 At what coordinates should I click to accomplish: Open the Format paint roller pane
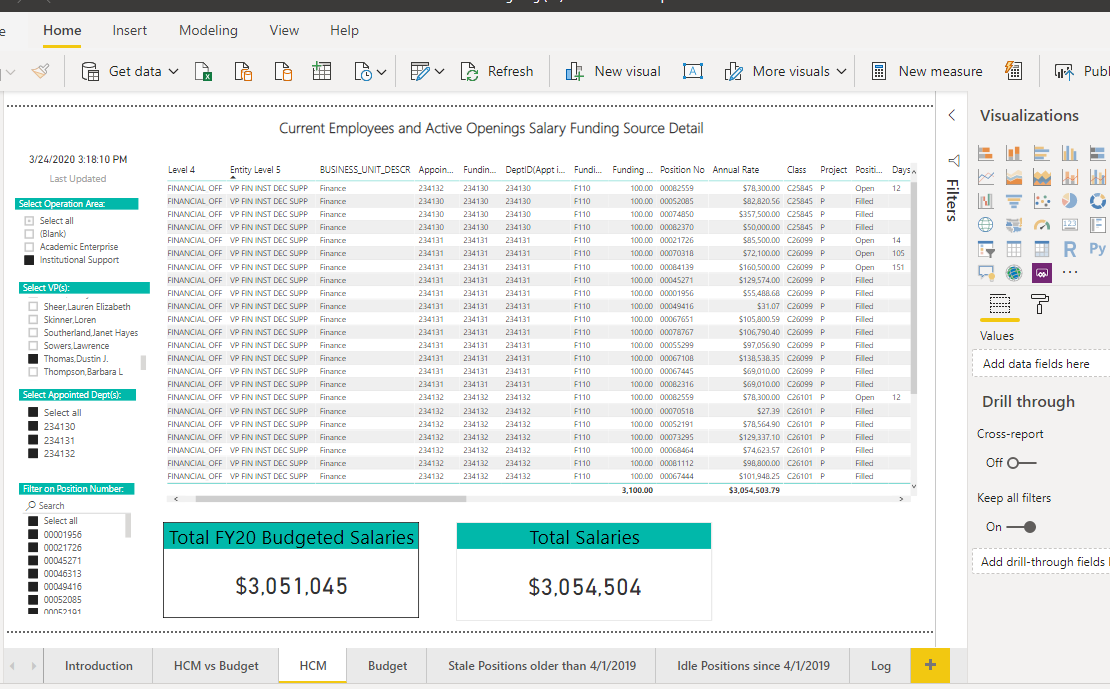click(x=1040, y=304)
